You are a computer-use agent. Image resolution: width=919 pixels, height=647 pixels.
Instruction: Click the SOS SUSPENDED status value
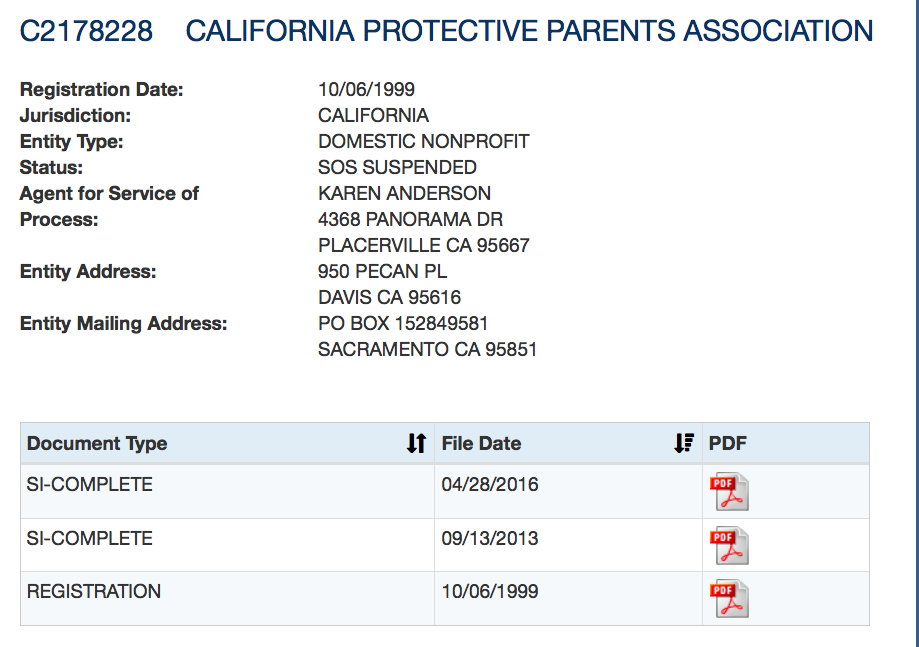(397, 167)
